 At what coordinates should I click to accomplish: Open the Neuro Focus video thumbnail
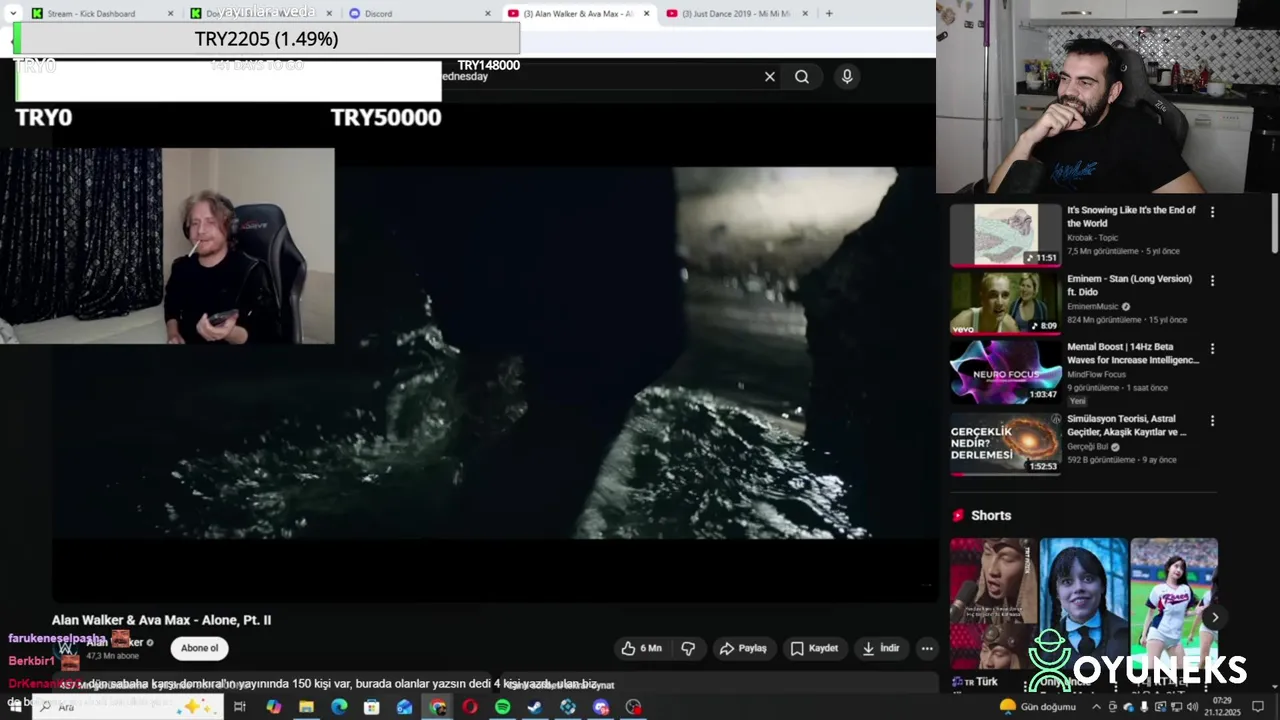coord(1006,372)
